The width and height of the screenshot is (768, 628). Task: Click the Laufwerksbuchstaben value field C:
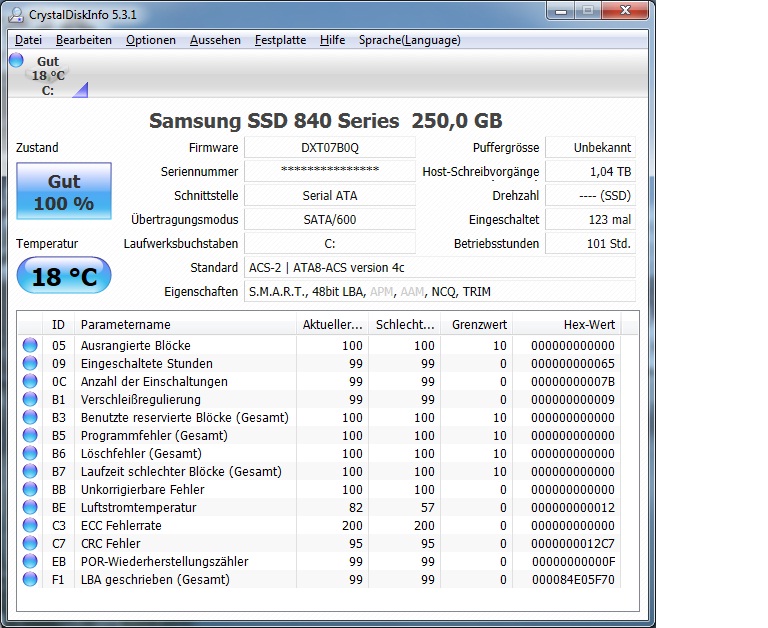click(330, 243)
